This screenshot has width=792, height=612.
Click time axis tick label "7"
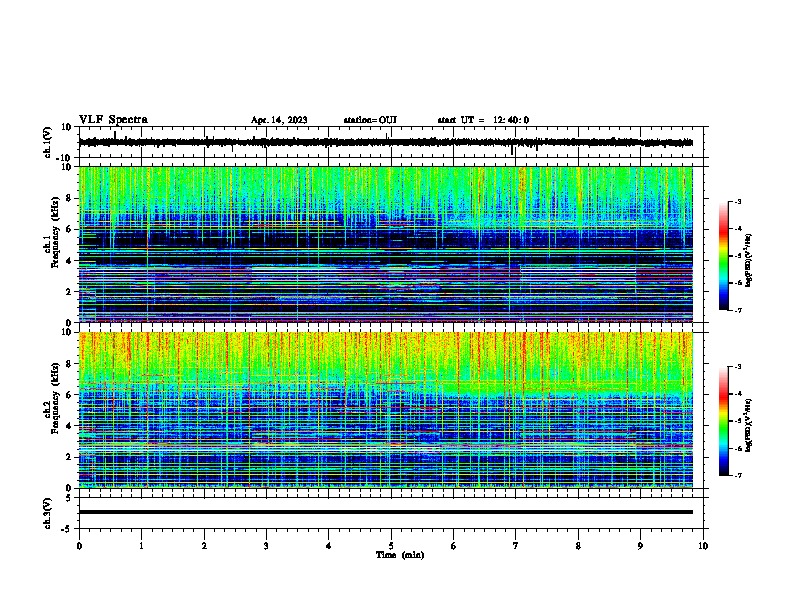tap(516, 546)
